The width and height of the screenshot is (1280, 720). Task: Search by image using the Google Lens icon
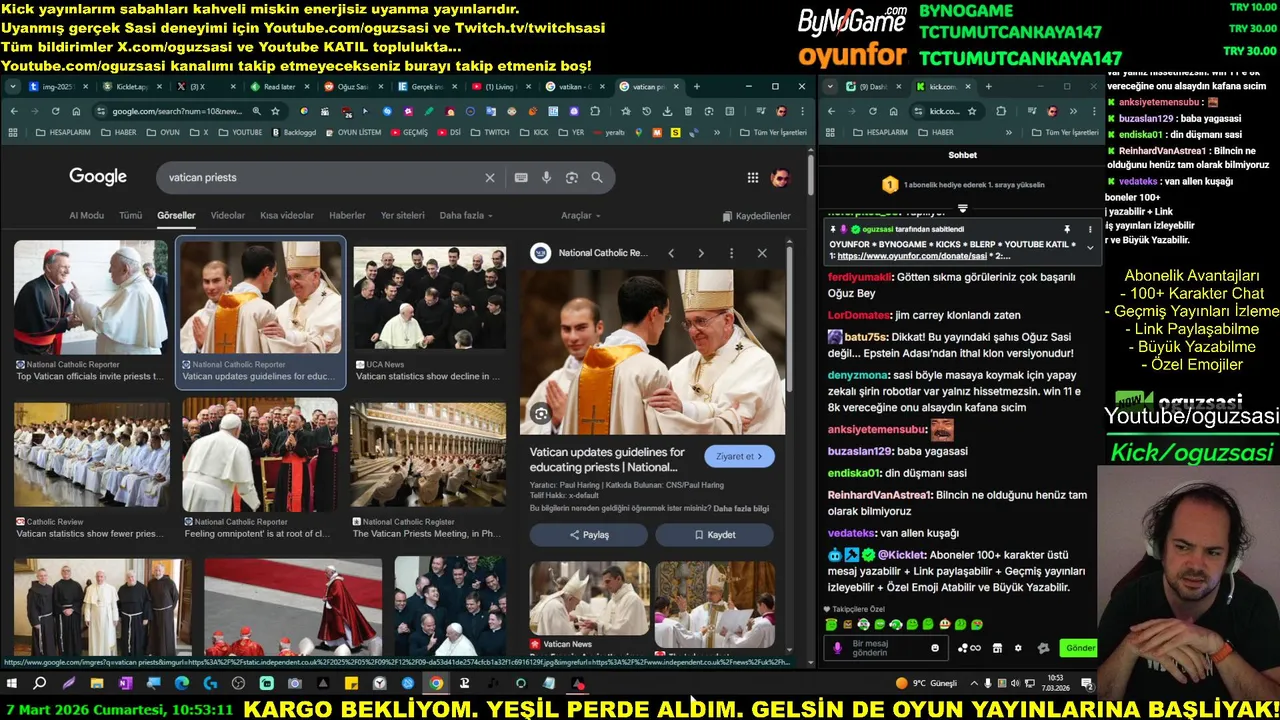click(x=572, y=177)
